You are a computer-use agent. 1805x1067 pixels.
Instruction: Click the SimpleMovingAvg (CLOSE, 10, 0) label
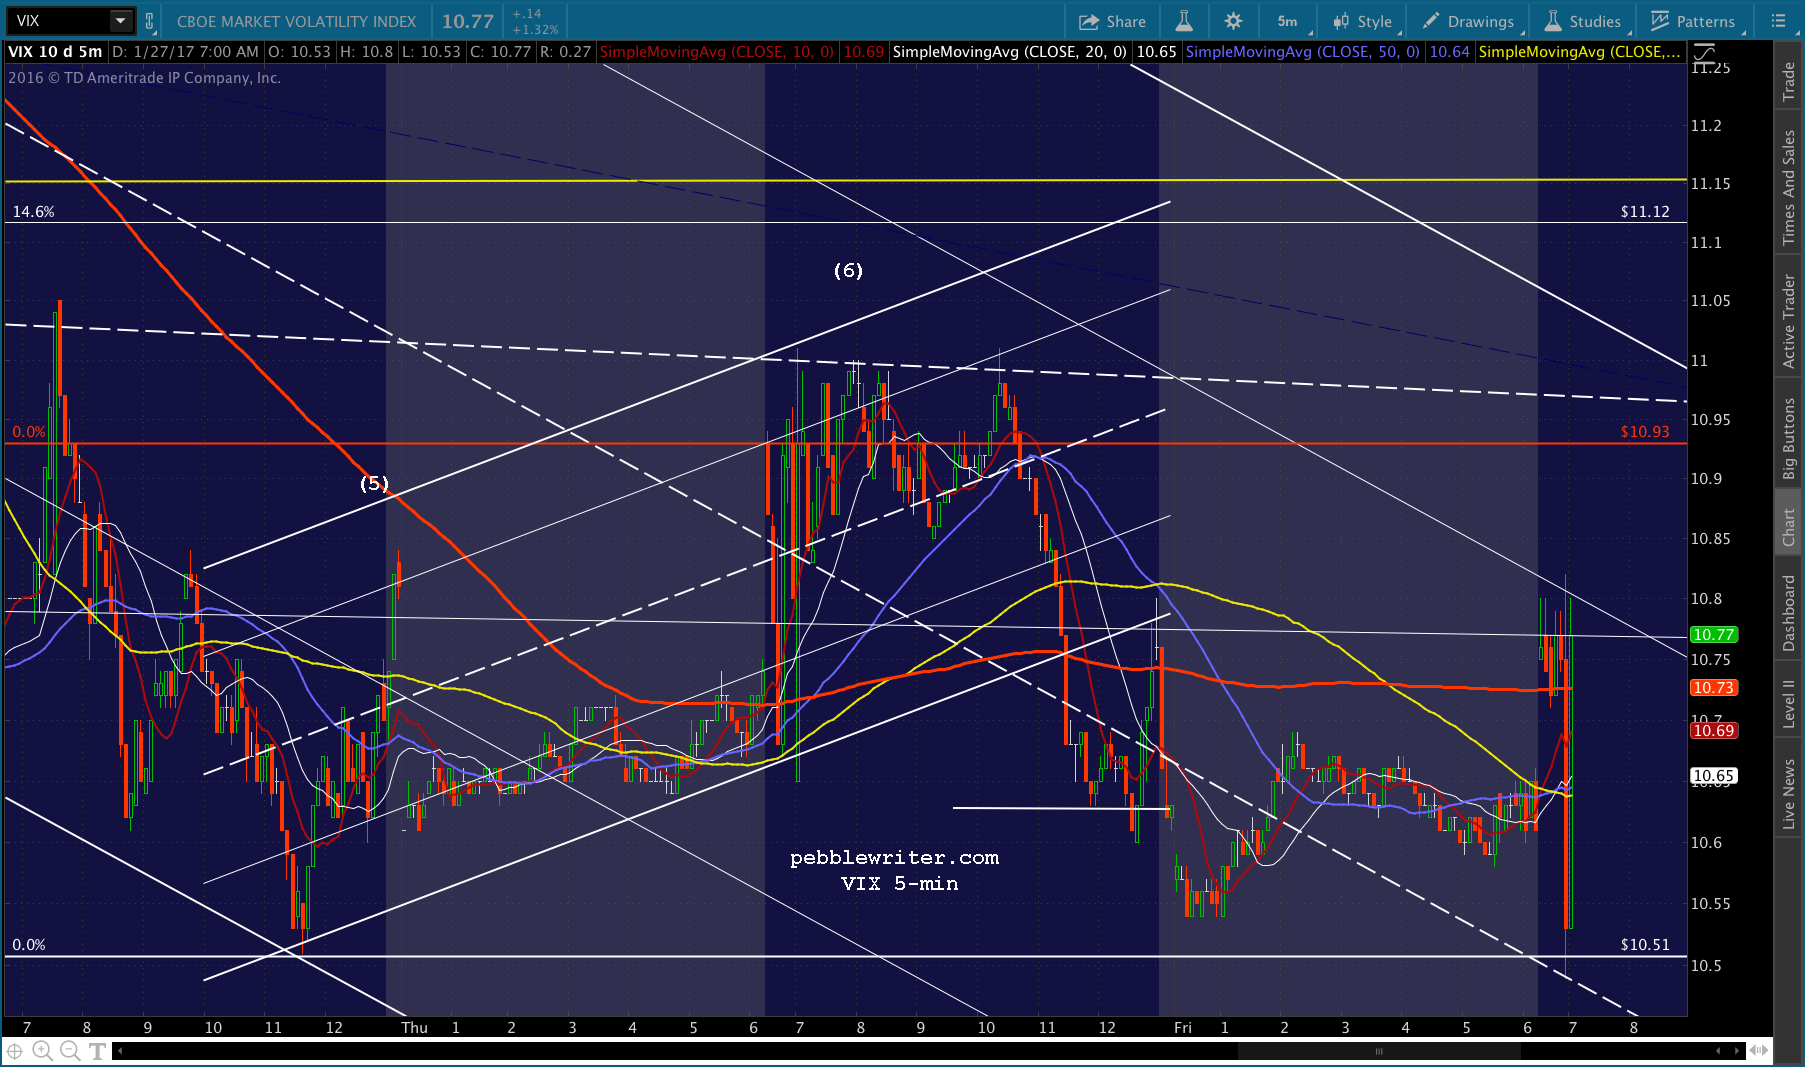tap(716, 51)
